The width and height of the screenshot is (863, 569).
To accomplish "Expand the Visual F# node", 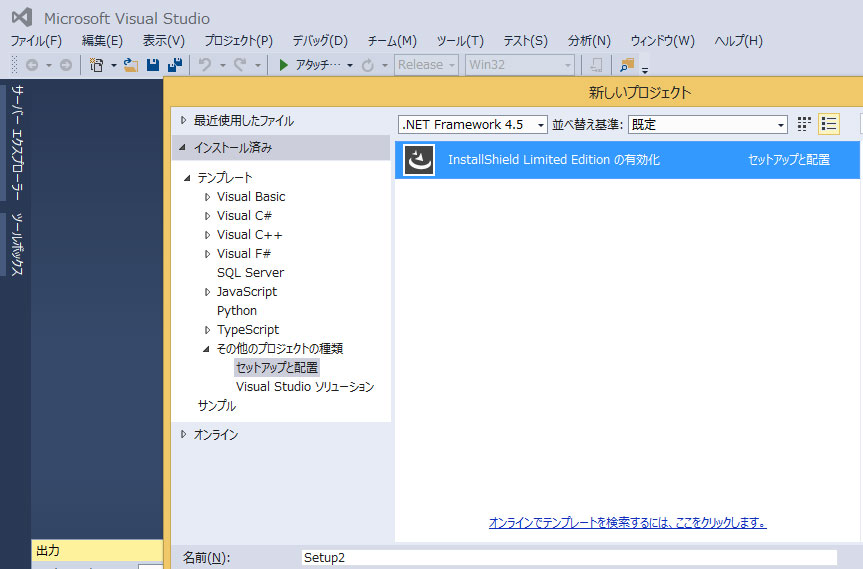I will (207, 254).
